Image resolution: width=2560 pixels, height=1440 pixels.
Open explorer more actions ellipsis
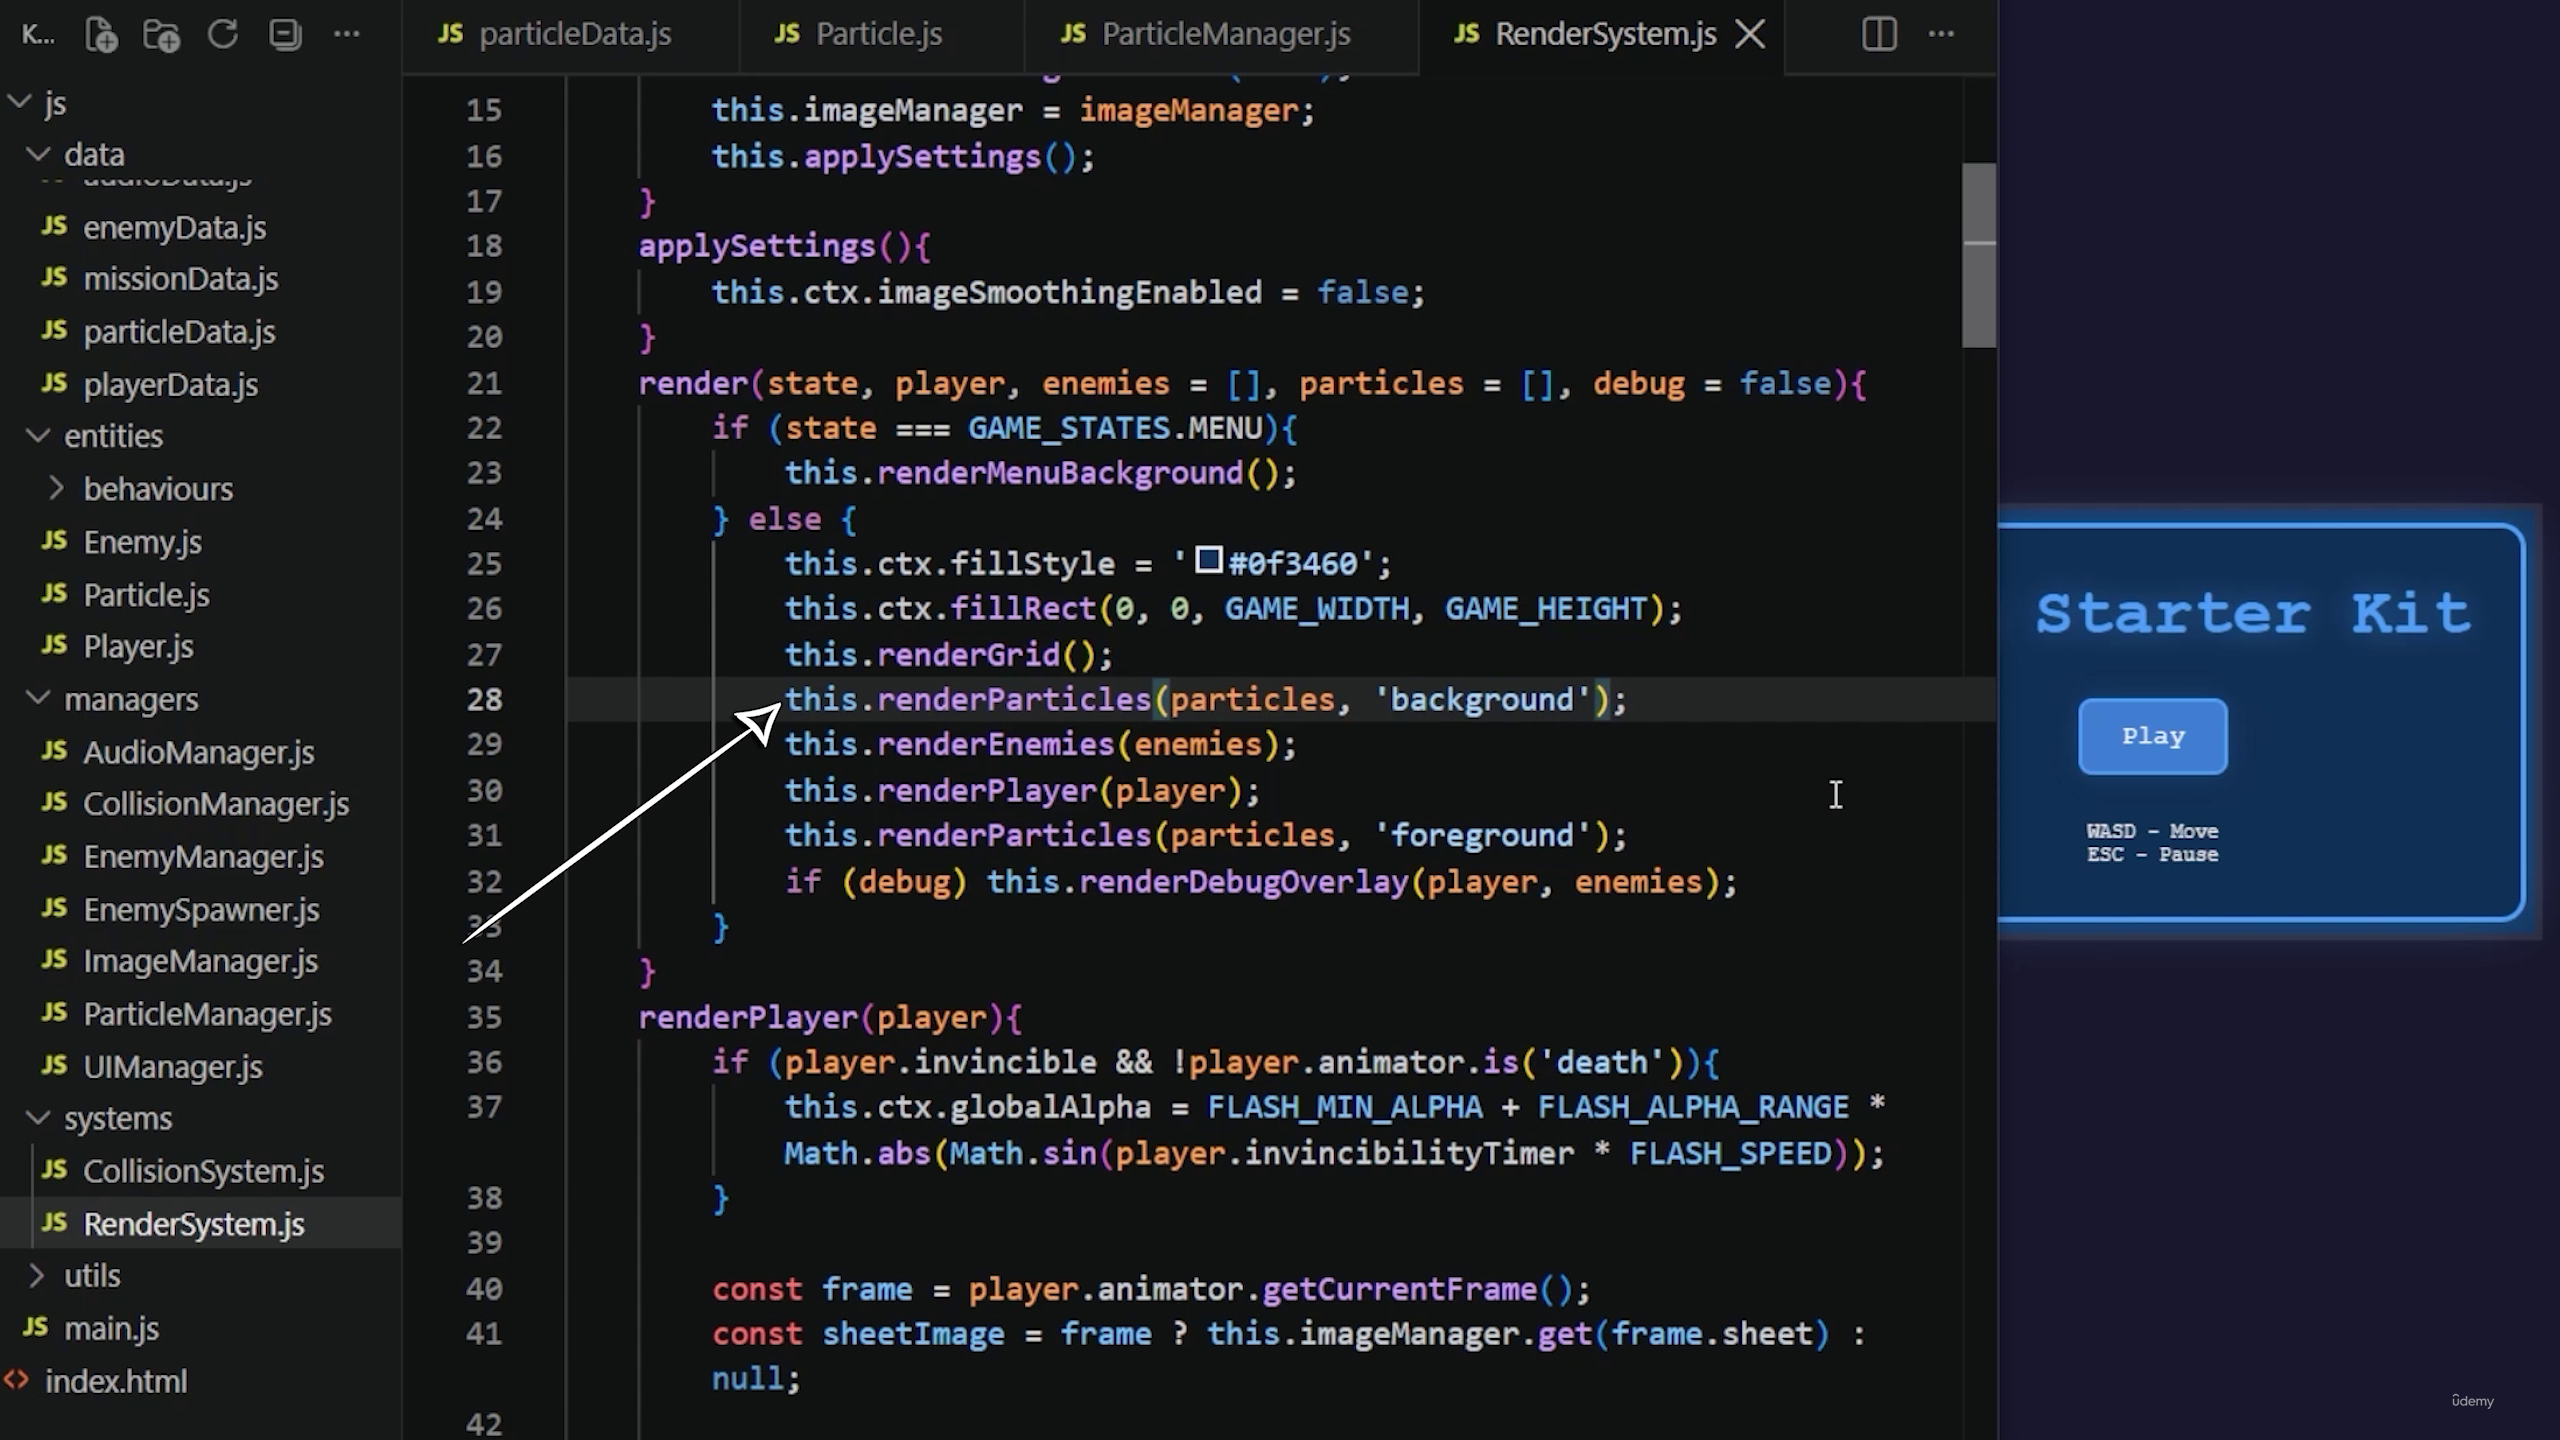pos(347,34)
